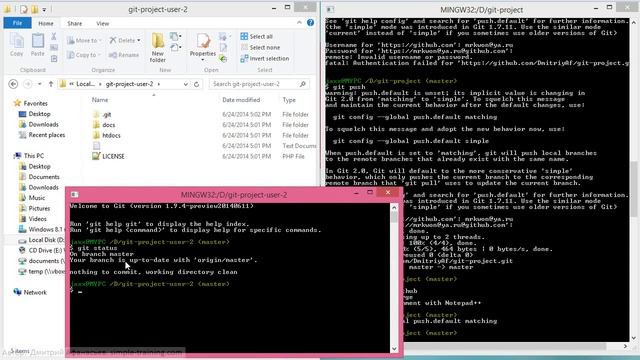Expand the Properties dropdown arrow

point(203,60)
